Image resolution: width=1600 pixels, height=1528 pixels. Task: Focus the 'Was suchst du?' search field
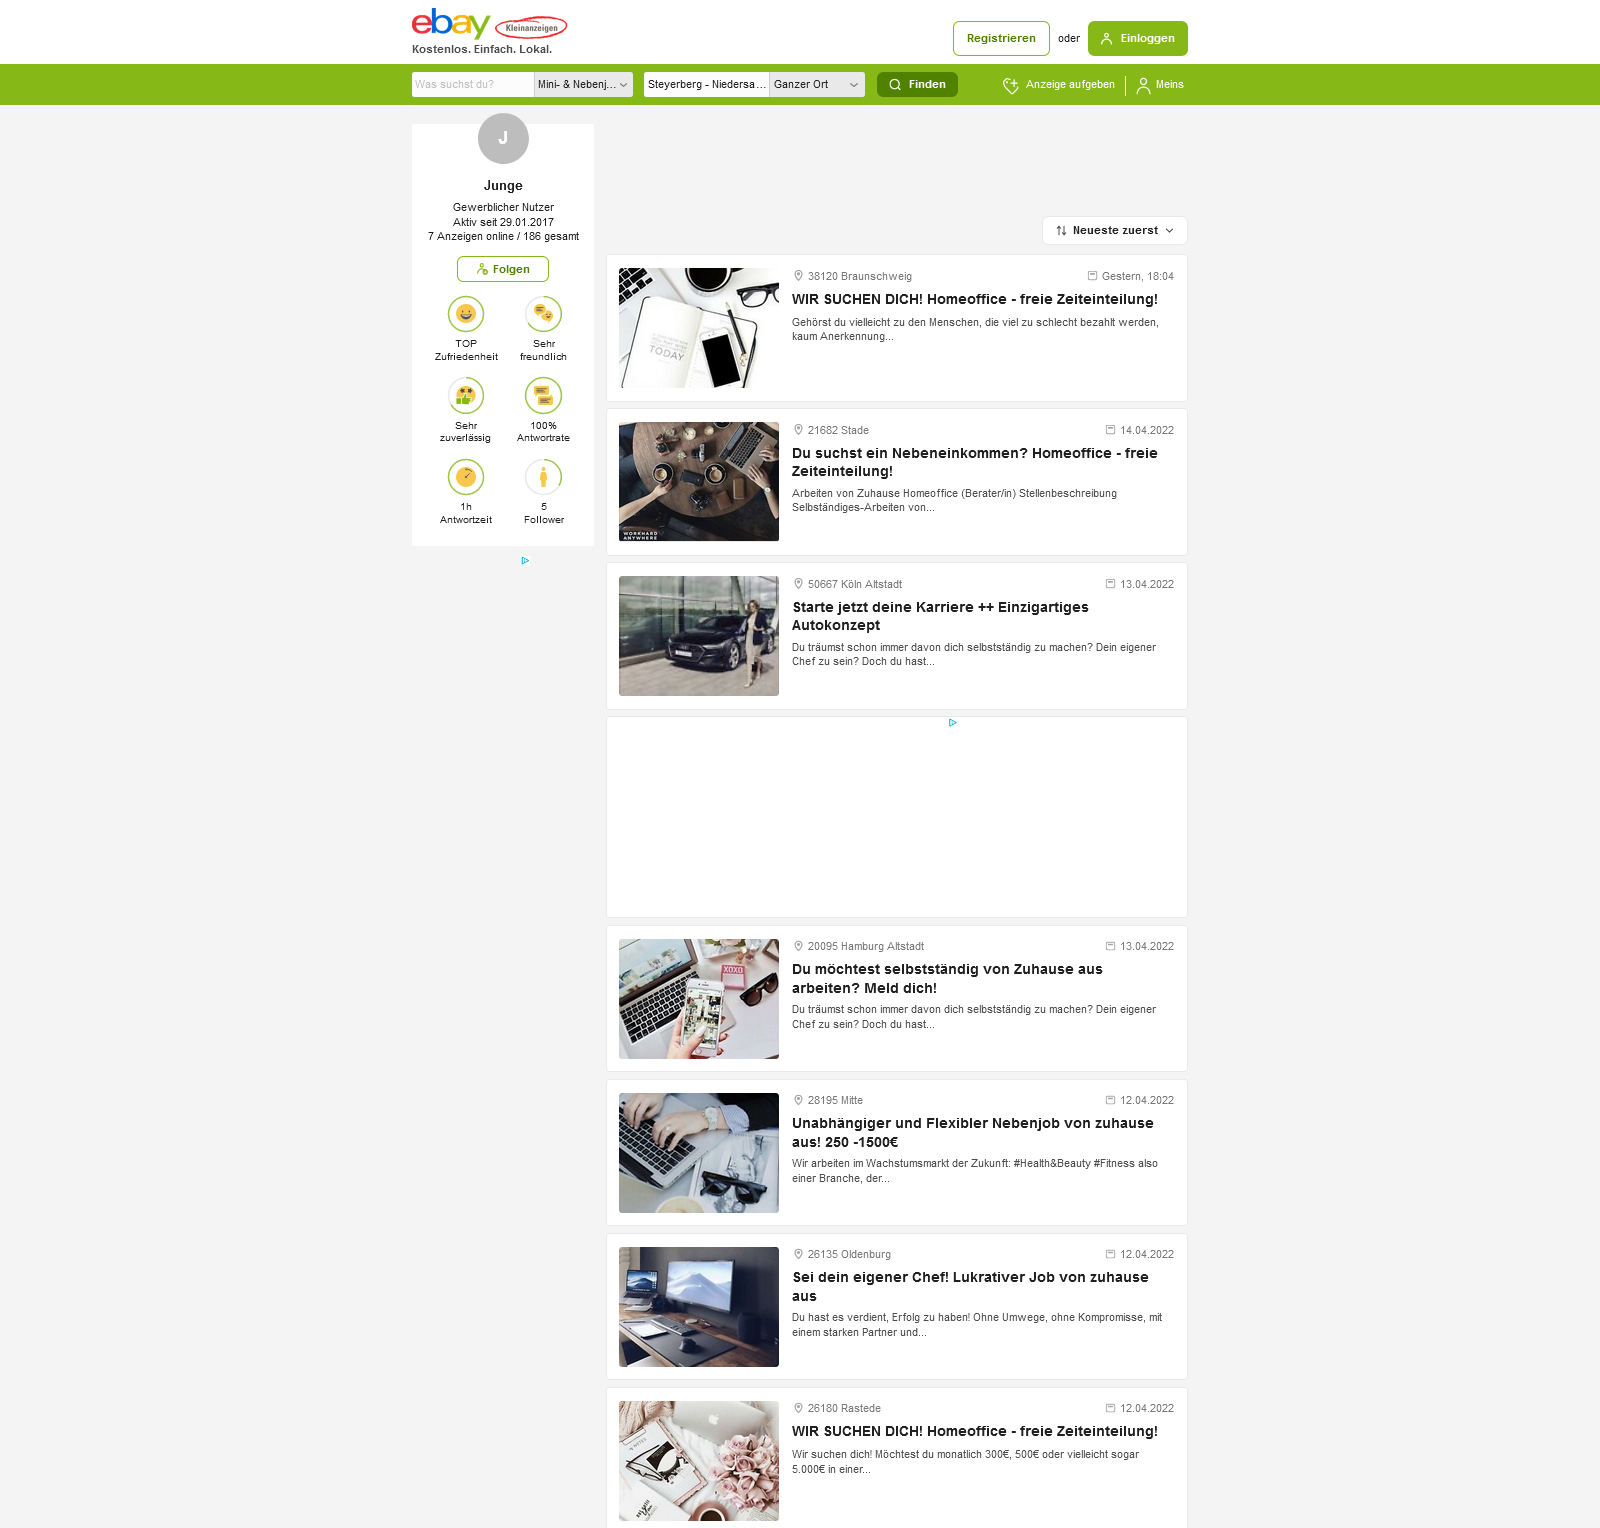[x=473, y=85]
